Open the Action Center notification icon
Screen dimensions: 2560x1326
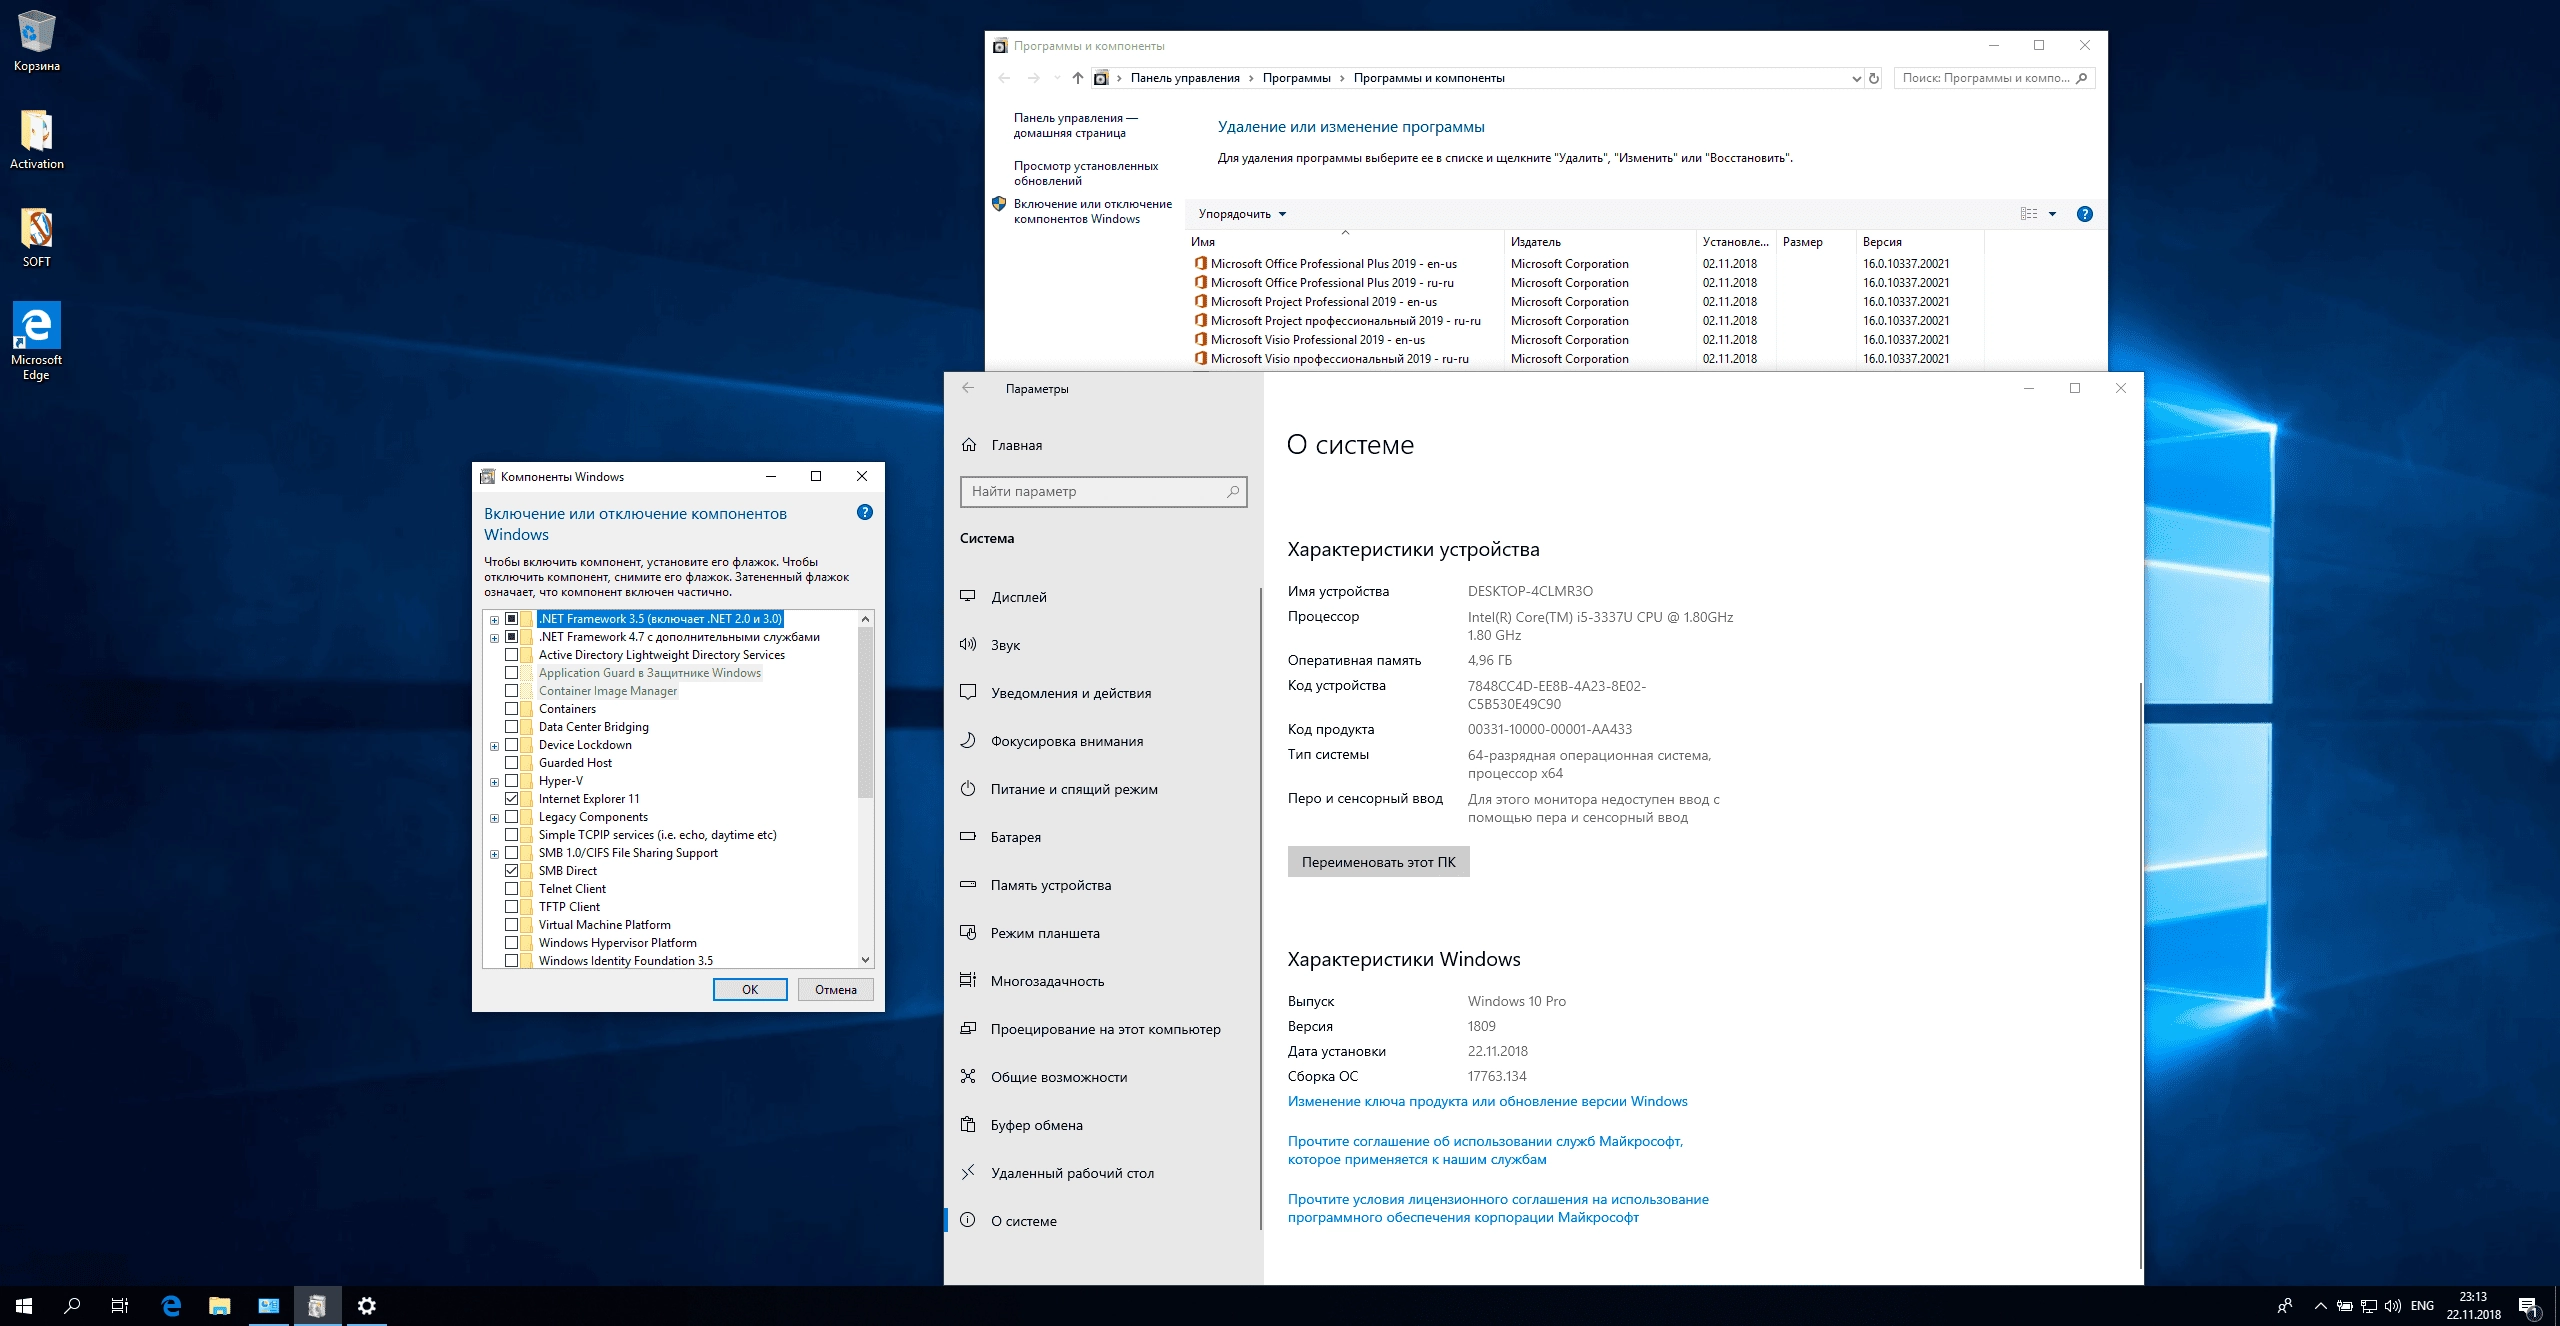(x=2528, y=1305)
